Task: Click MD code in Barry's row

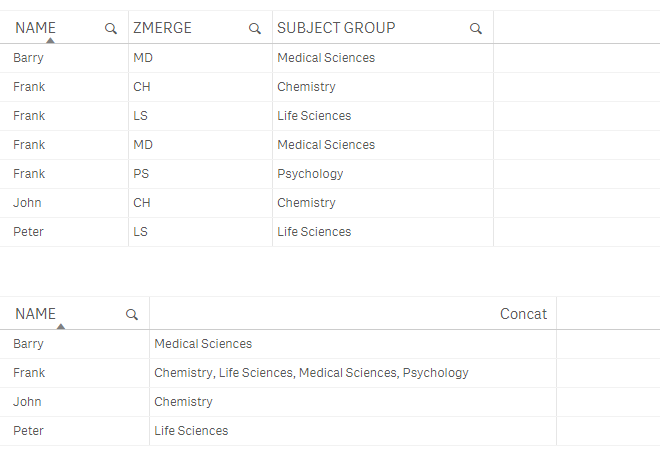Action: (143, 58)
